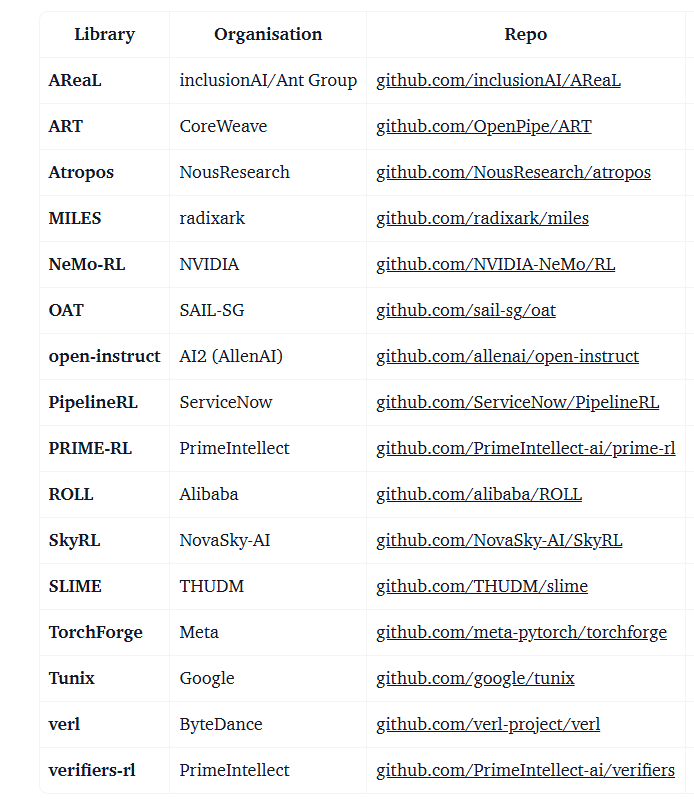Follow the PrimeIntellect-ai/prime-rl link
The width and height of the screenshot is (694, 811).
(525, 449)
